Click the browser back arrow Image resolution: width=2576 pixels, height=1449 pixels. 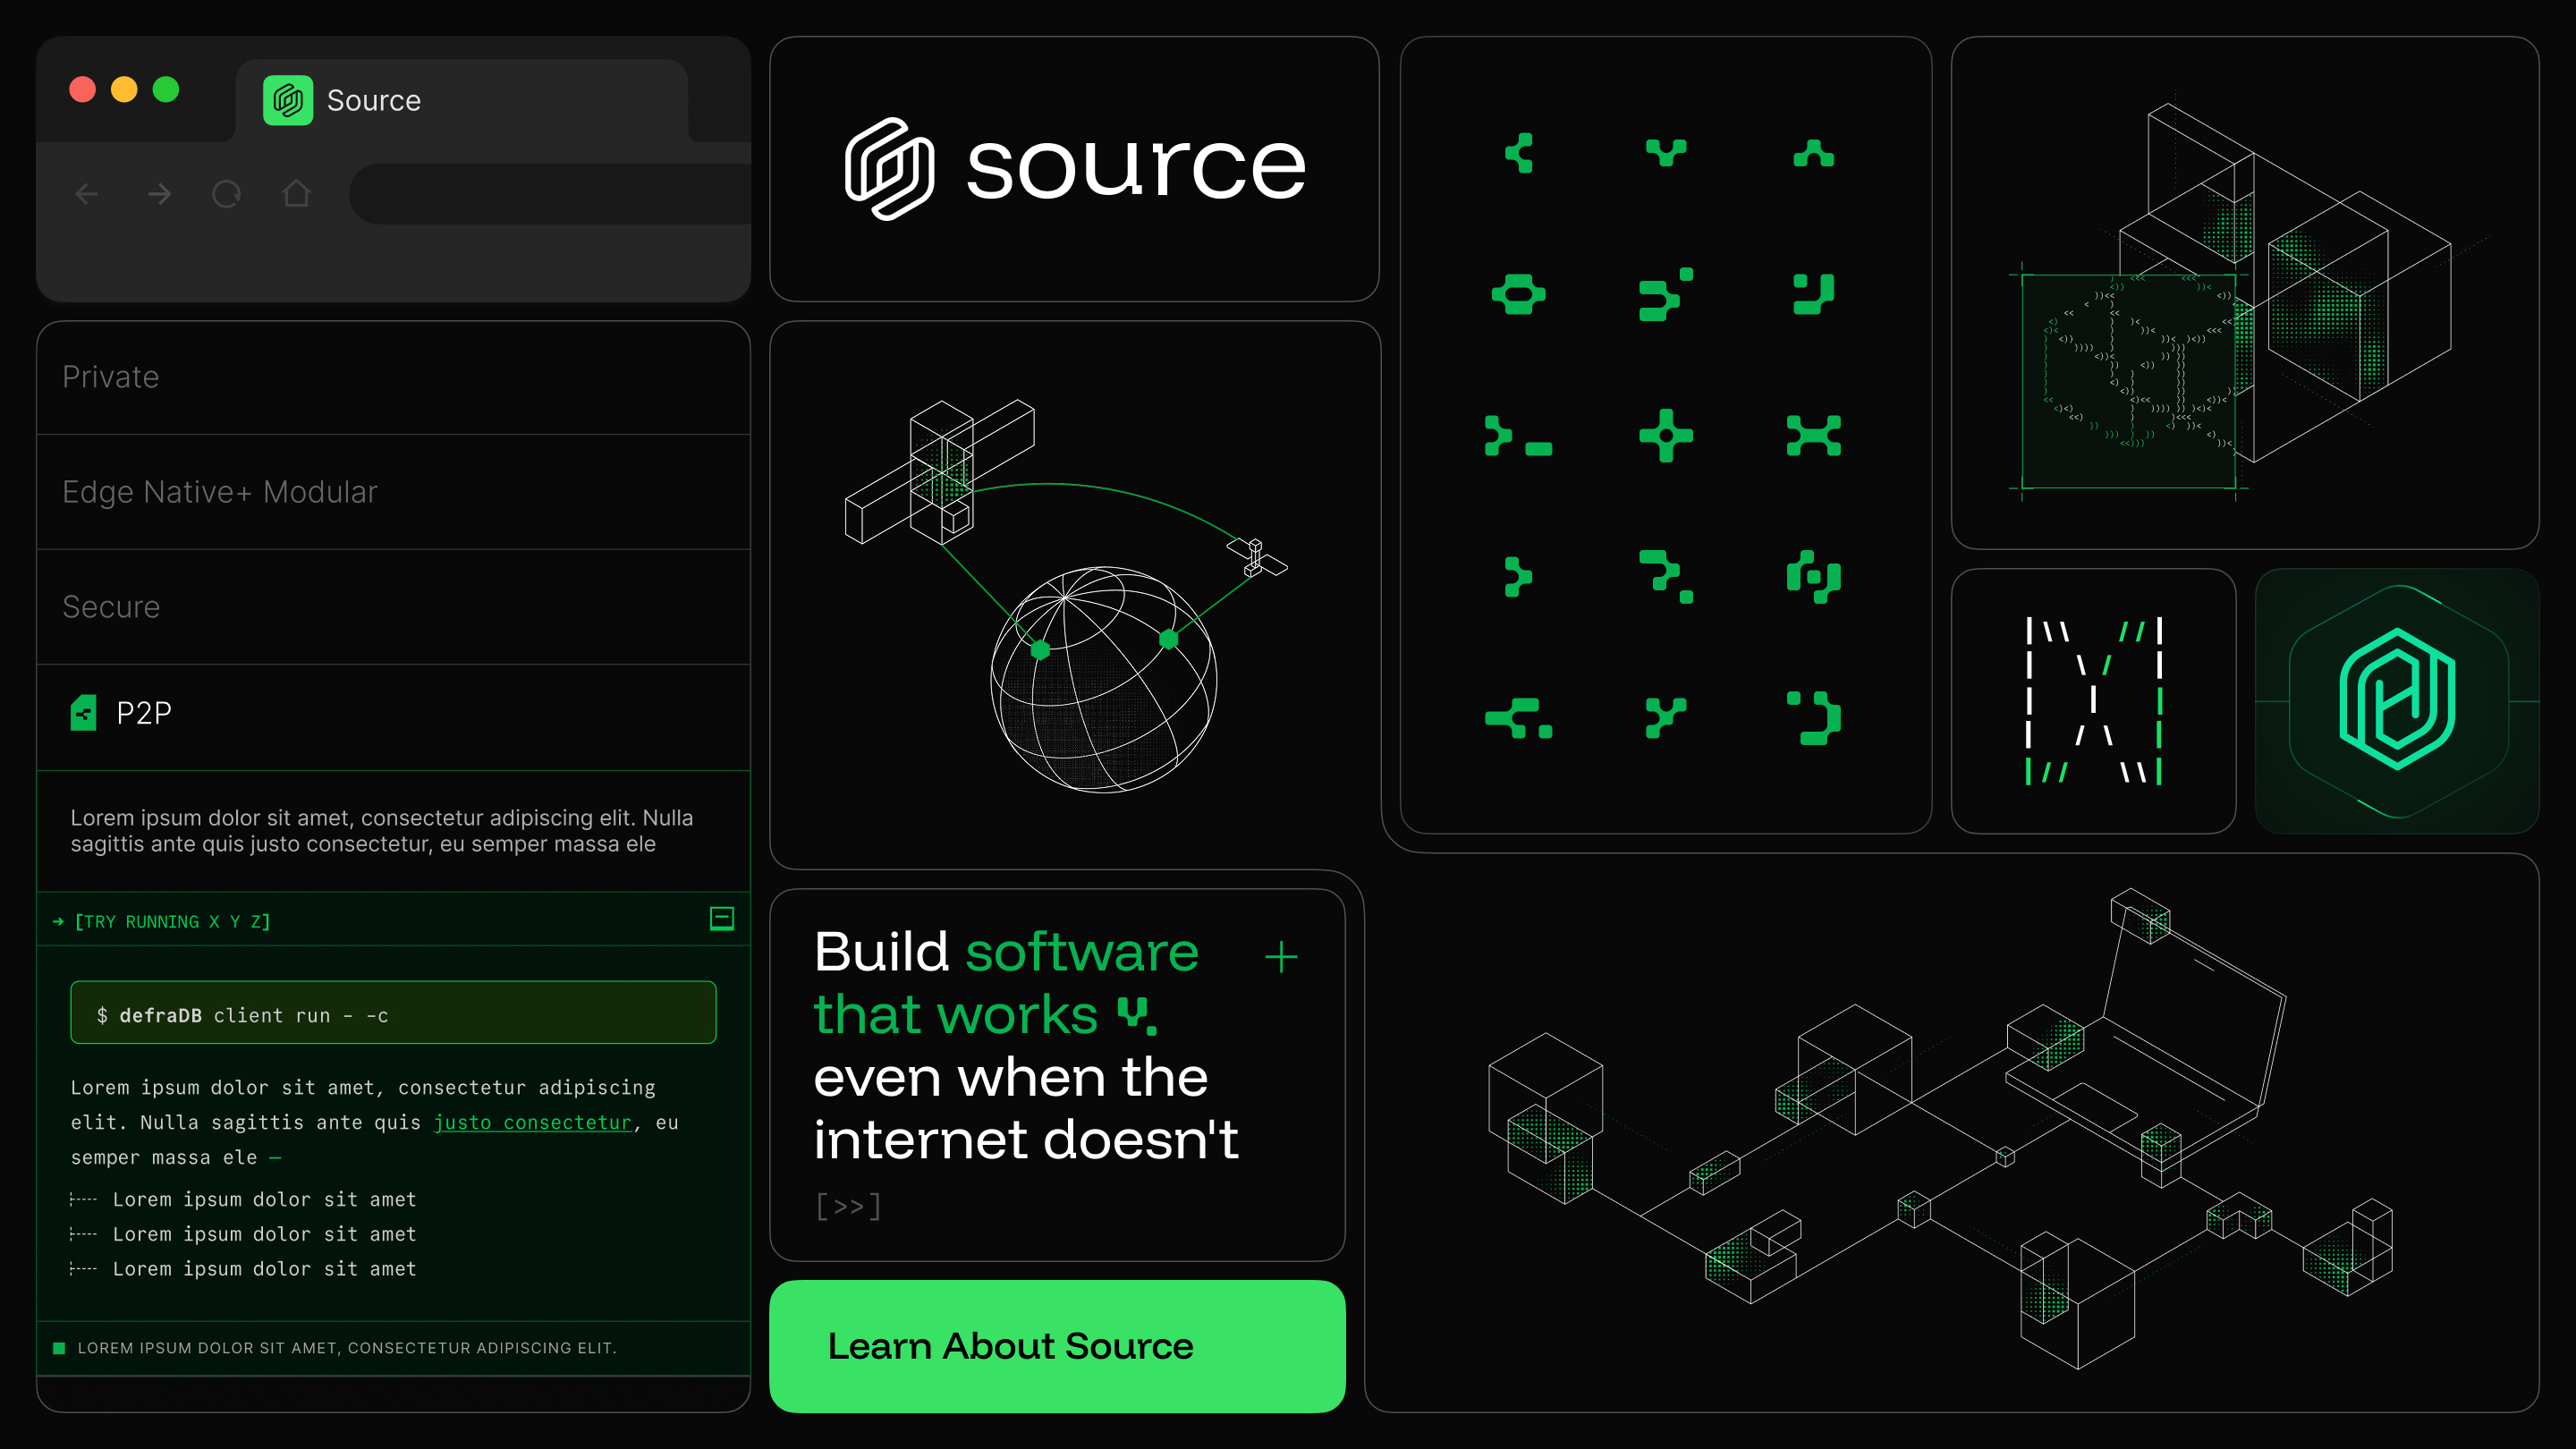[87, 194]
